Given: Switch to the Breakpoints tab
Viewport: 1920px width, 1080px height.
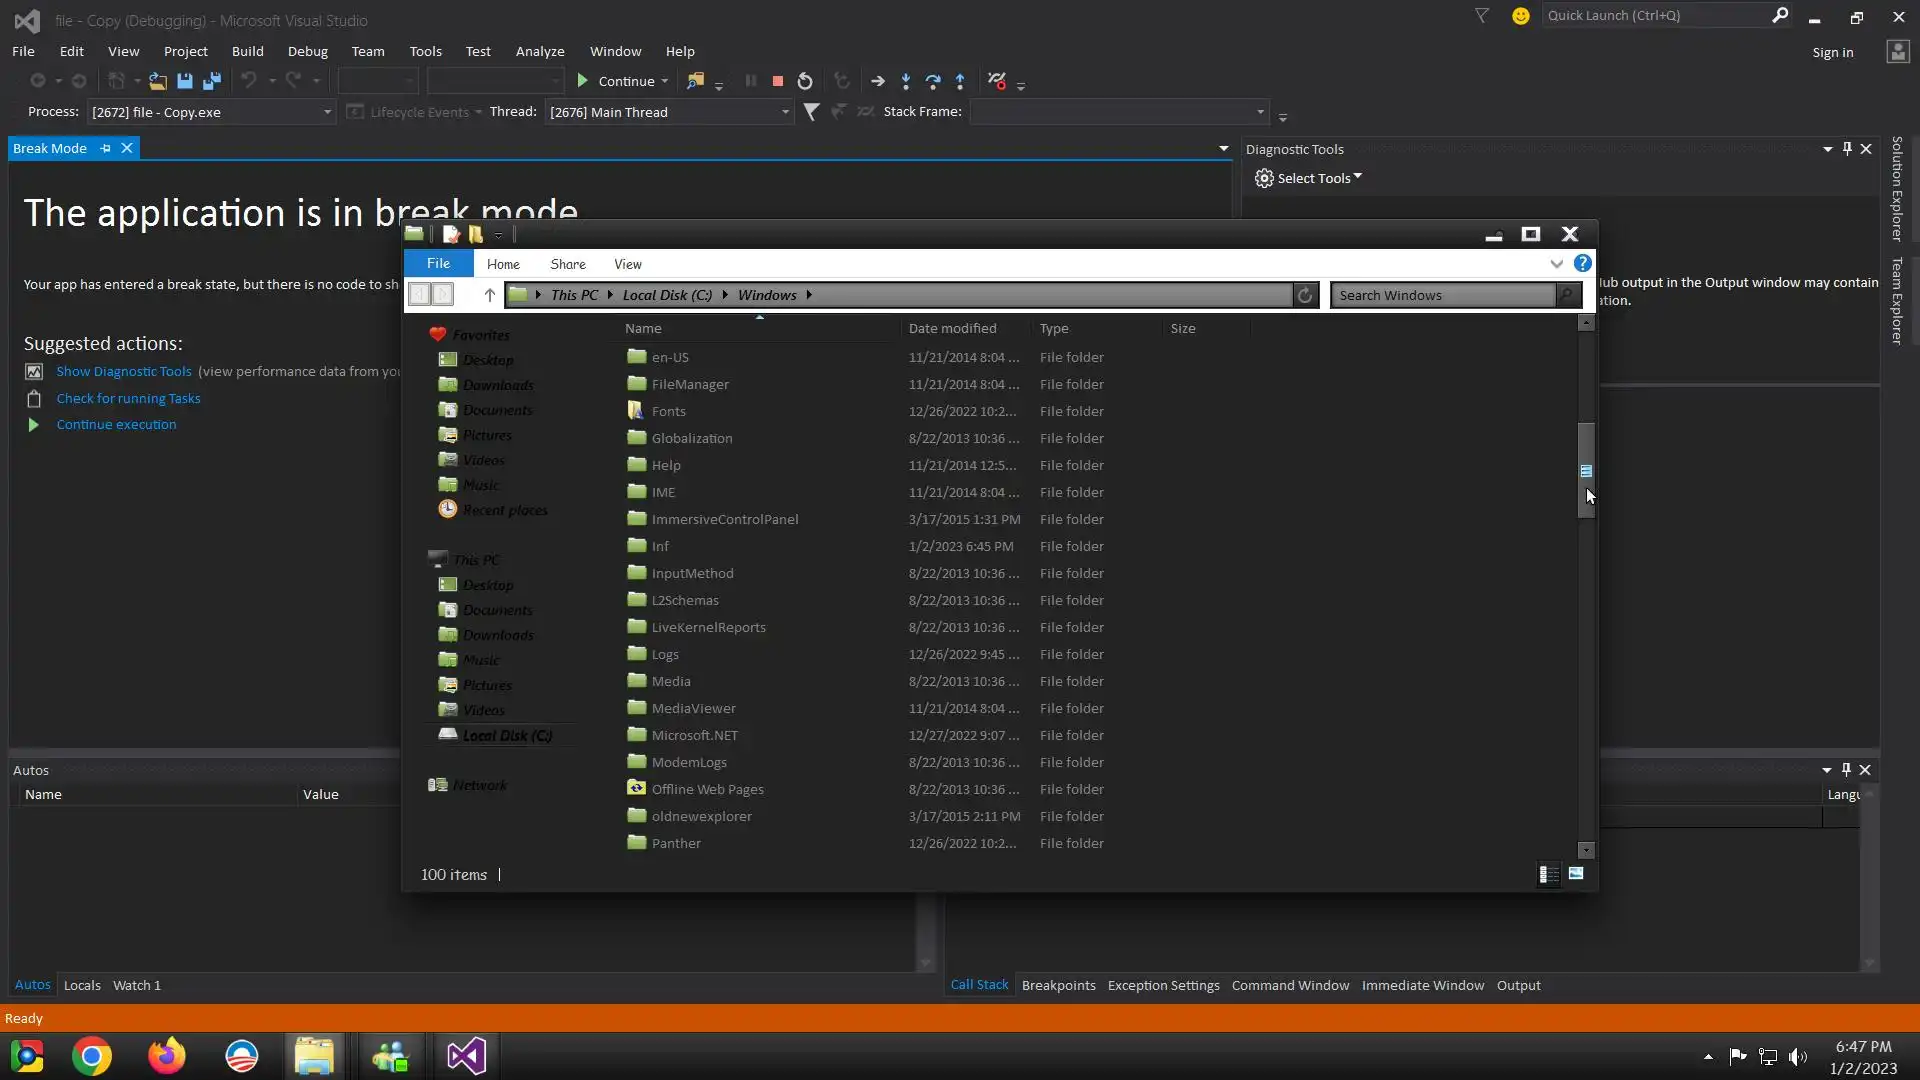Looking at the screenshot, I should tap(1058, 985).
